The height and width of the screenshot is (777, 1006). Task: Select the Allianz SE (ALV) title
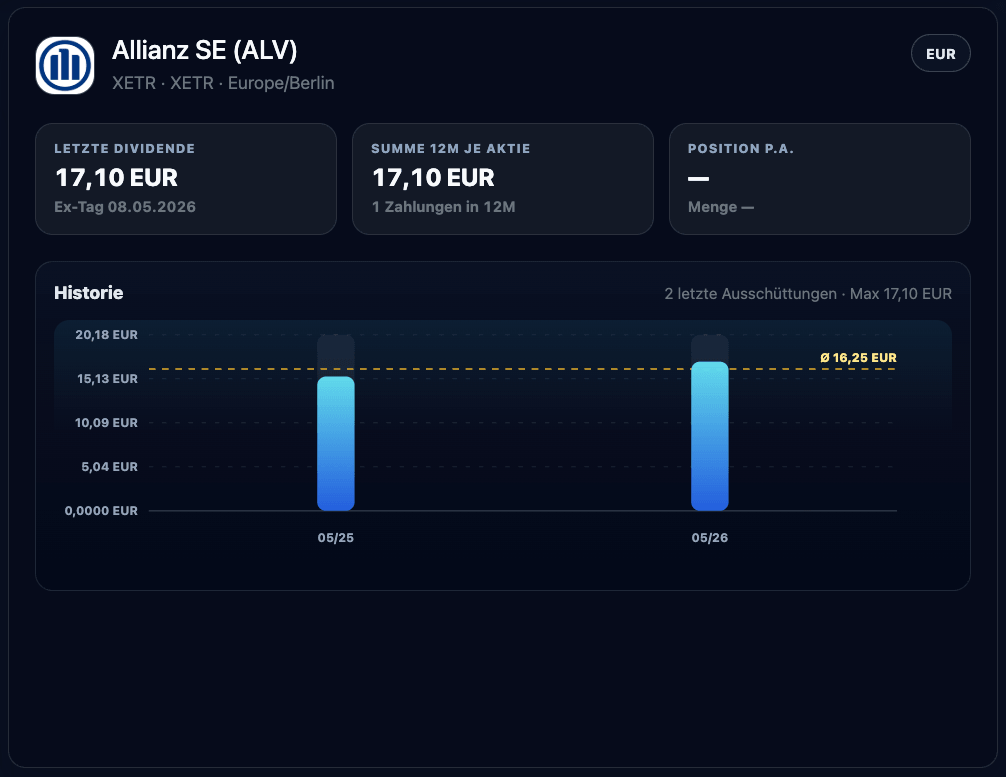[x=205, y=50]
